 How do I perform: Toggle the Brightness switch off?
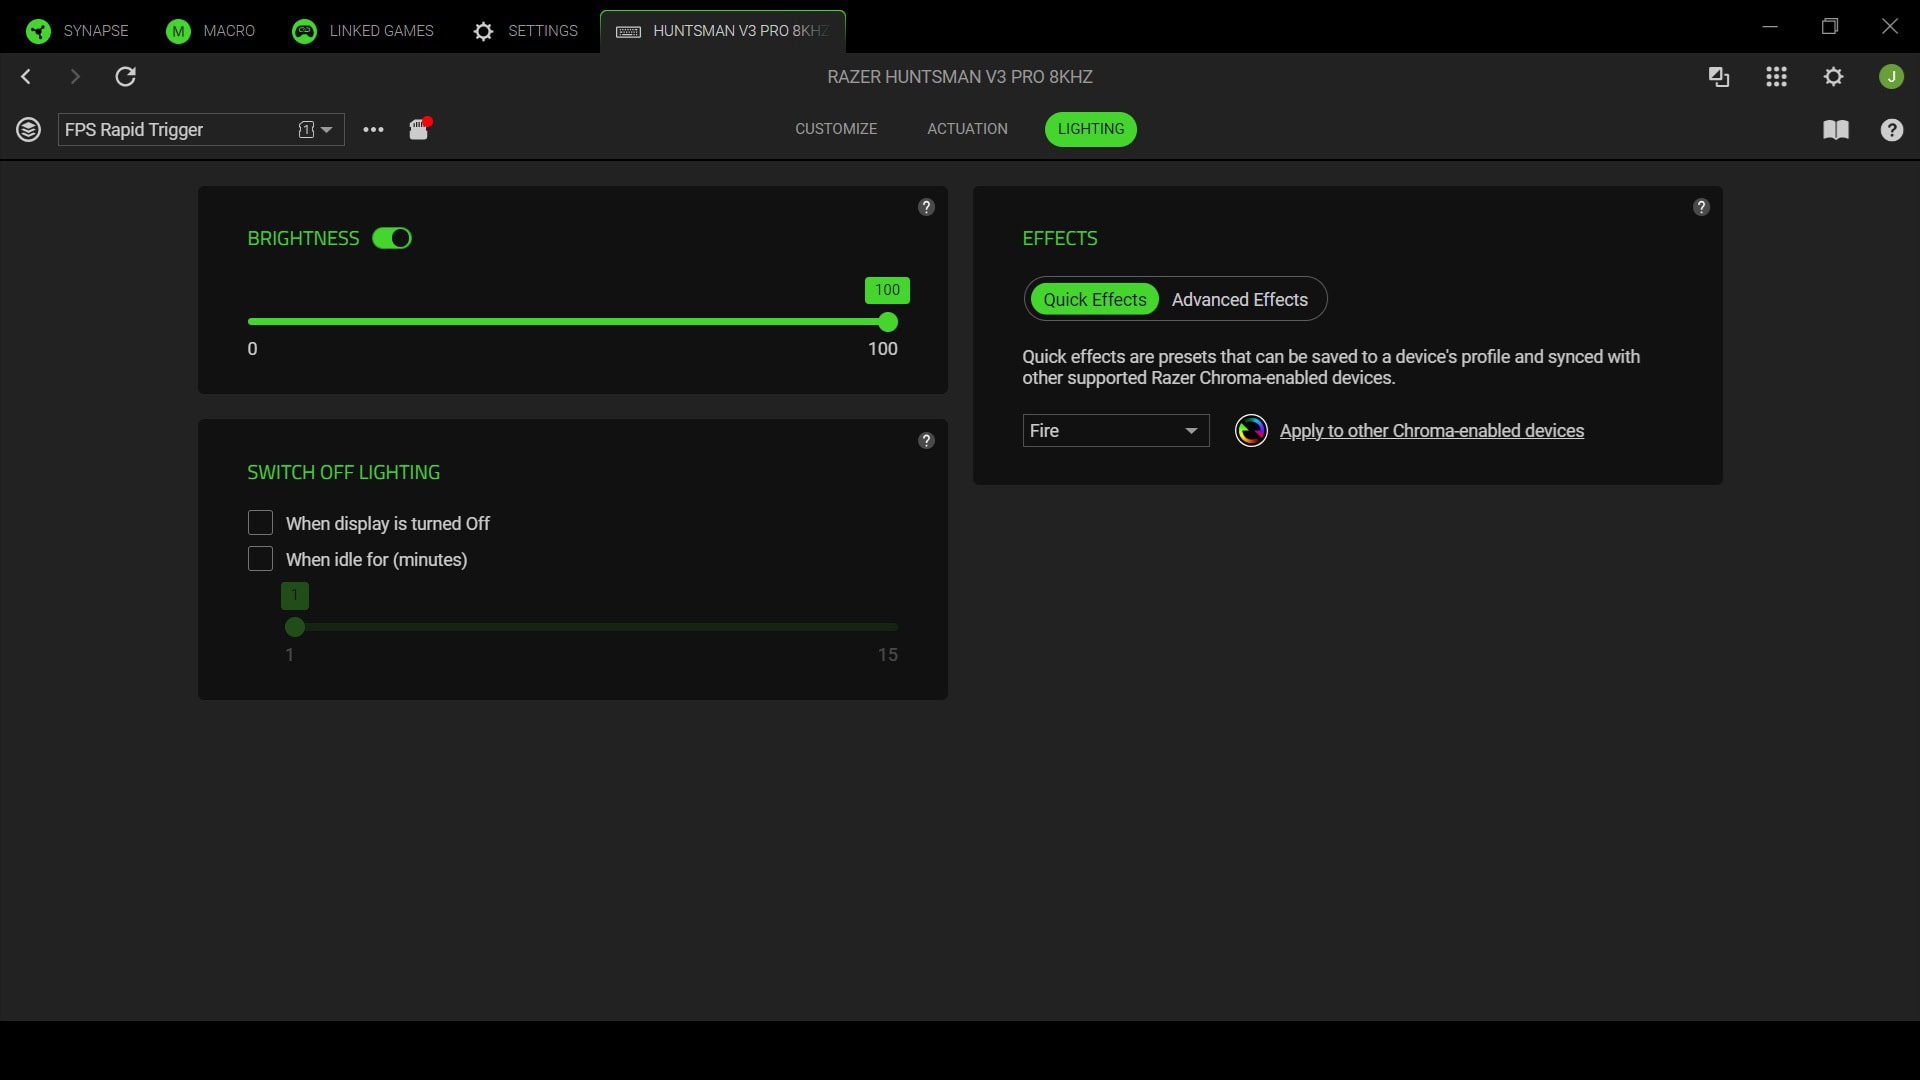pos(391,238)
